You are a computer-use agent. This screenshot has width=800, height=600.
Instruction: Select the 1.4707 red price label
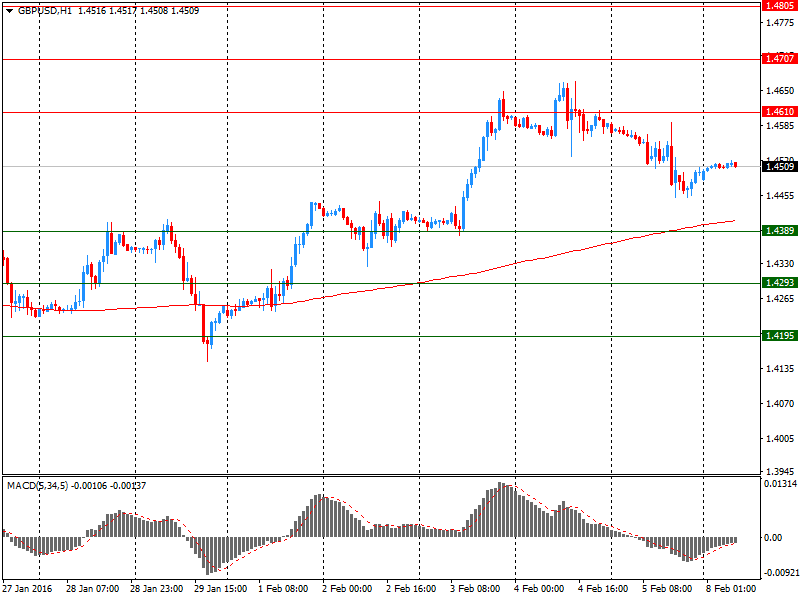click(780, 58)
